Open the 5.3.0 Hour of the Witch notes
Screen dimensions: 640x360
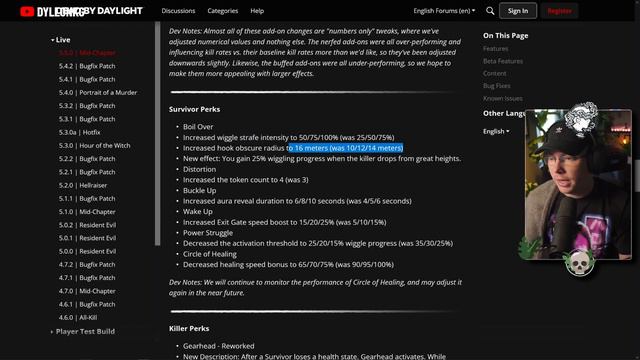pyautogui.click(x=94, y=146)
